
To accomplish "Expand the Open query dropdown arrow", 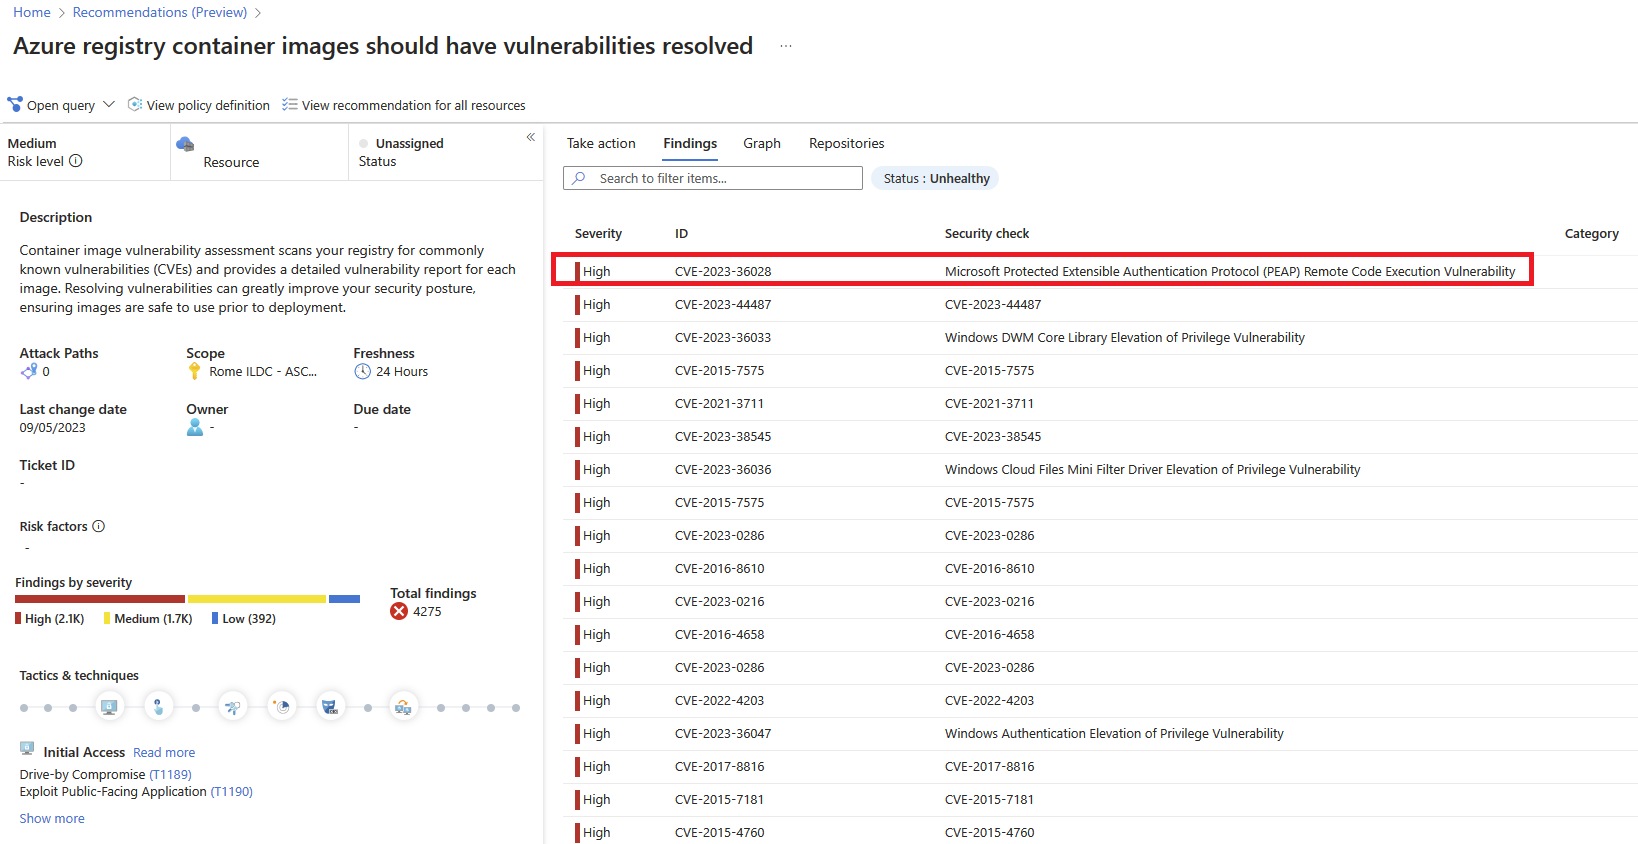I will click(109, 104).
